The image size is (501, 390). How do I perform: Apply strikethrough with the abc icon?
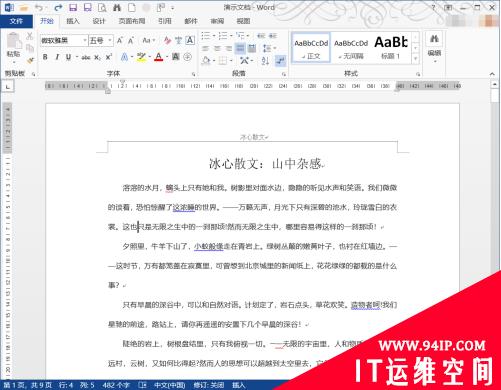point(86,58)
